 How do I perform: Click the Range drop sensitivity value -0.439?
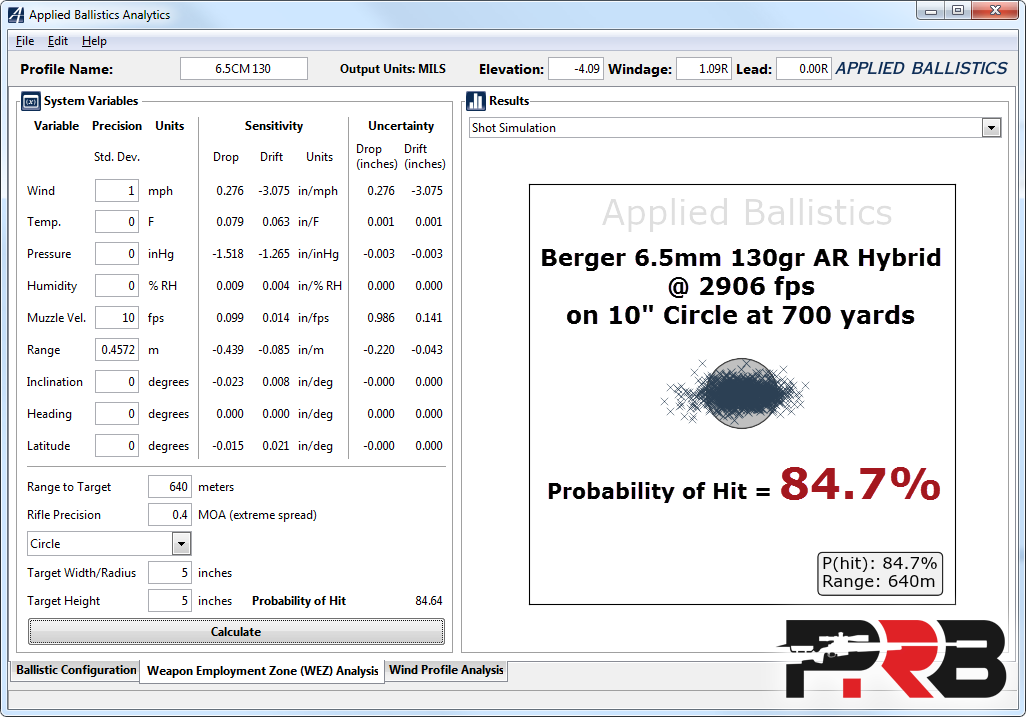(x=228, y=350)
